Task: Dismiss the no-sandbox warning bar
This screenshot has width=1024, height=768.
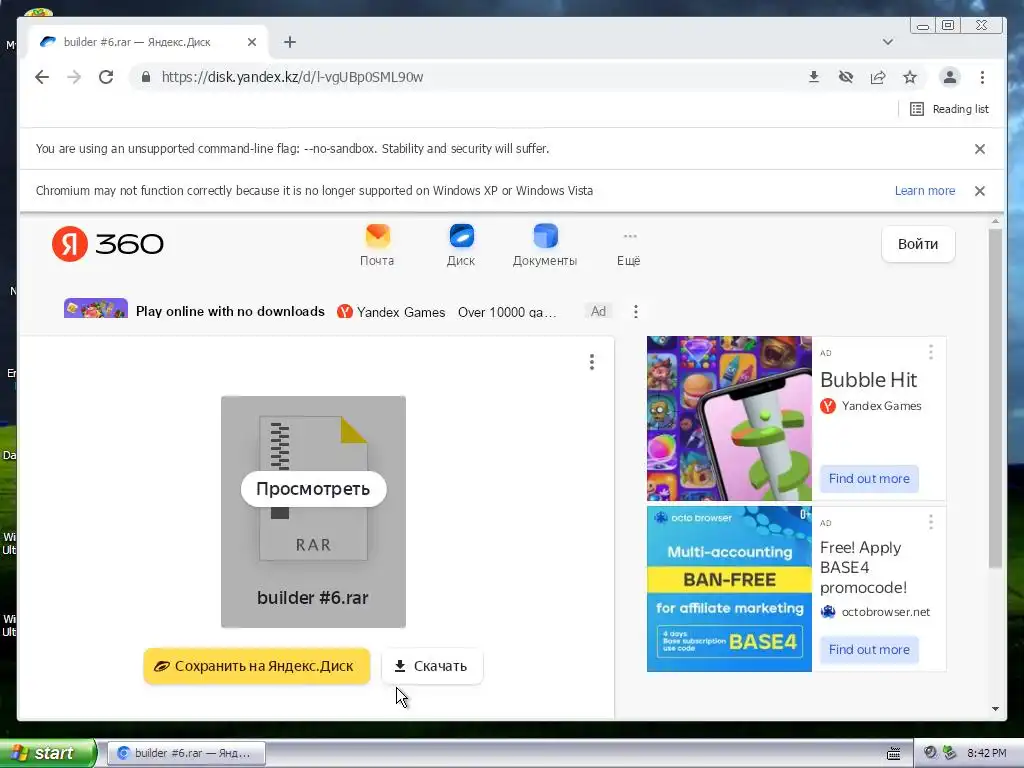Action: point(980,149)
